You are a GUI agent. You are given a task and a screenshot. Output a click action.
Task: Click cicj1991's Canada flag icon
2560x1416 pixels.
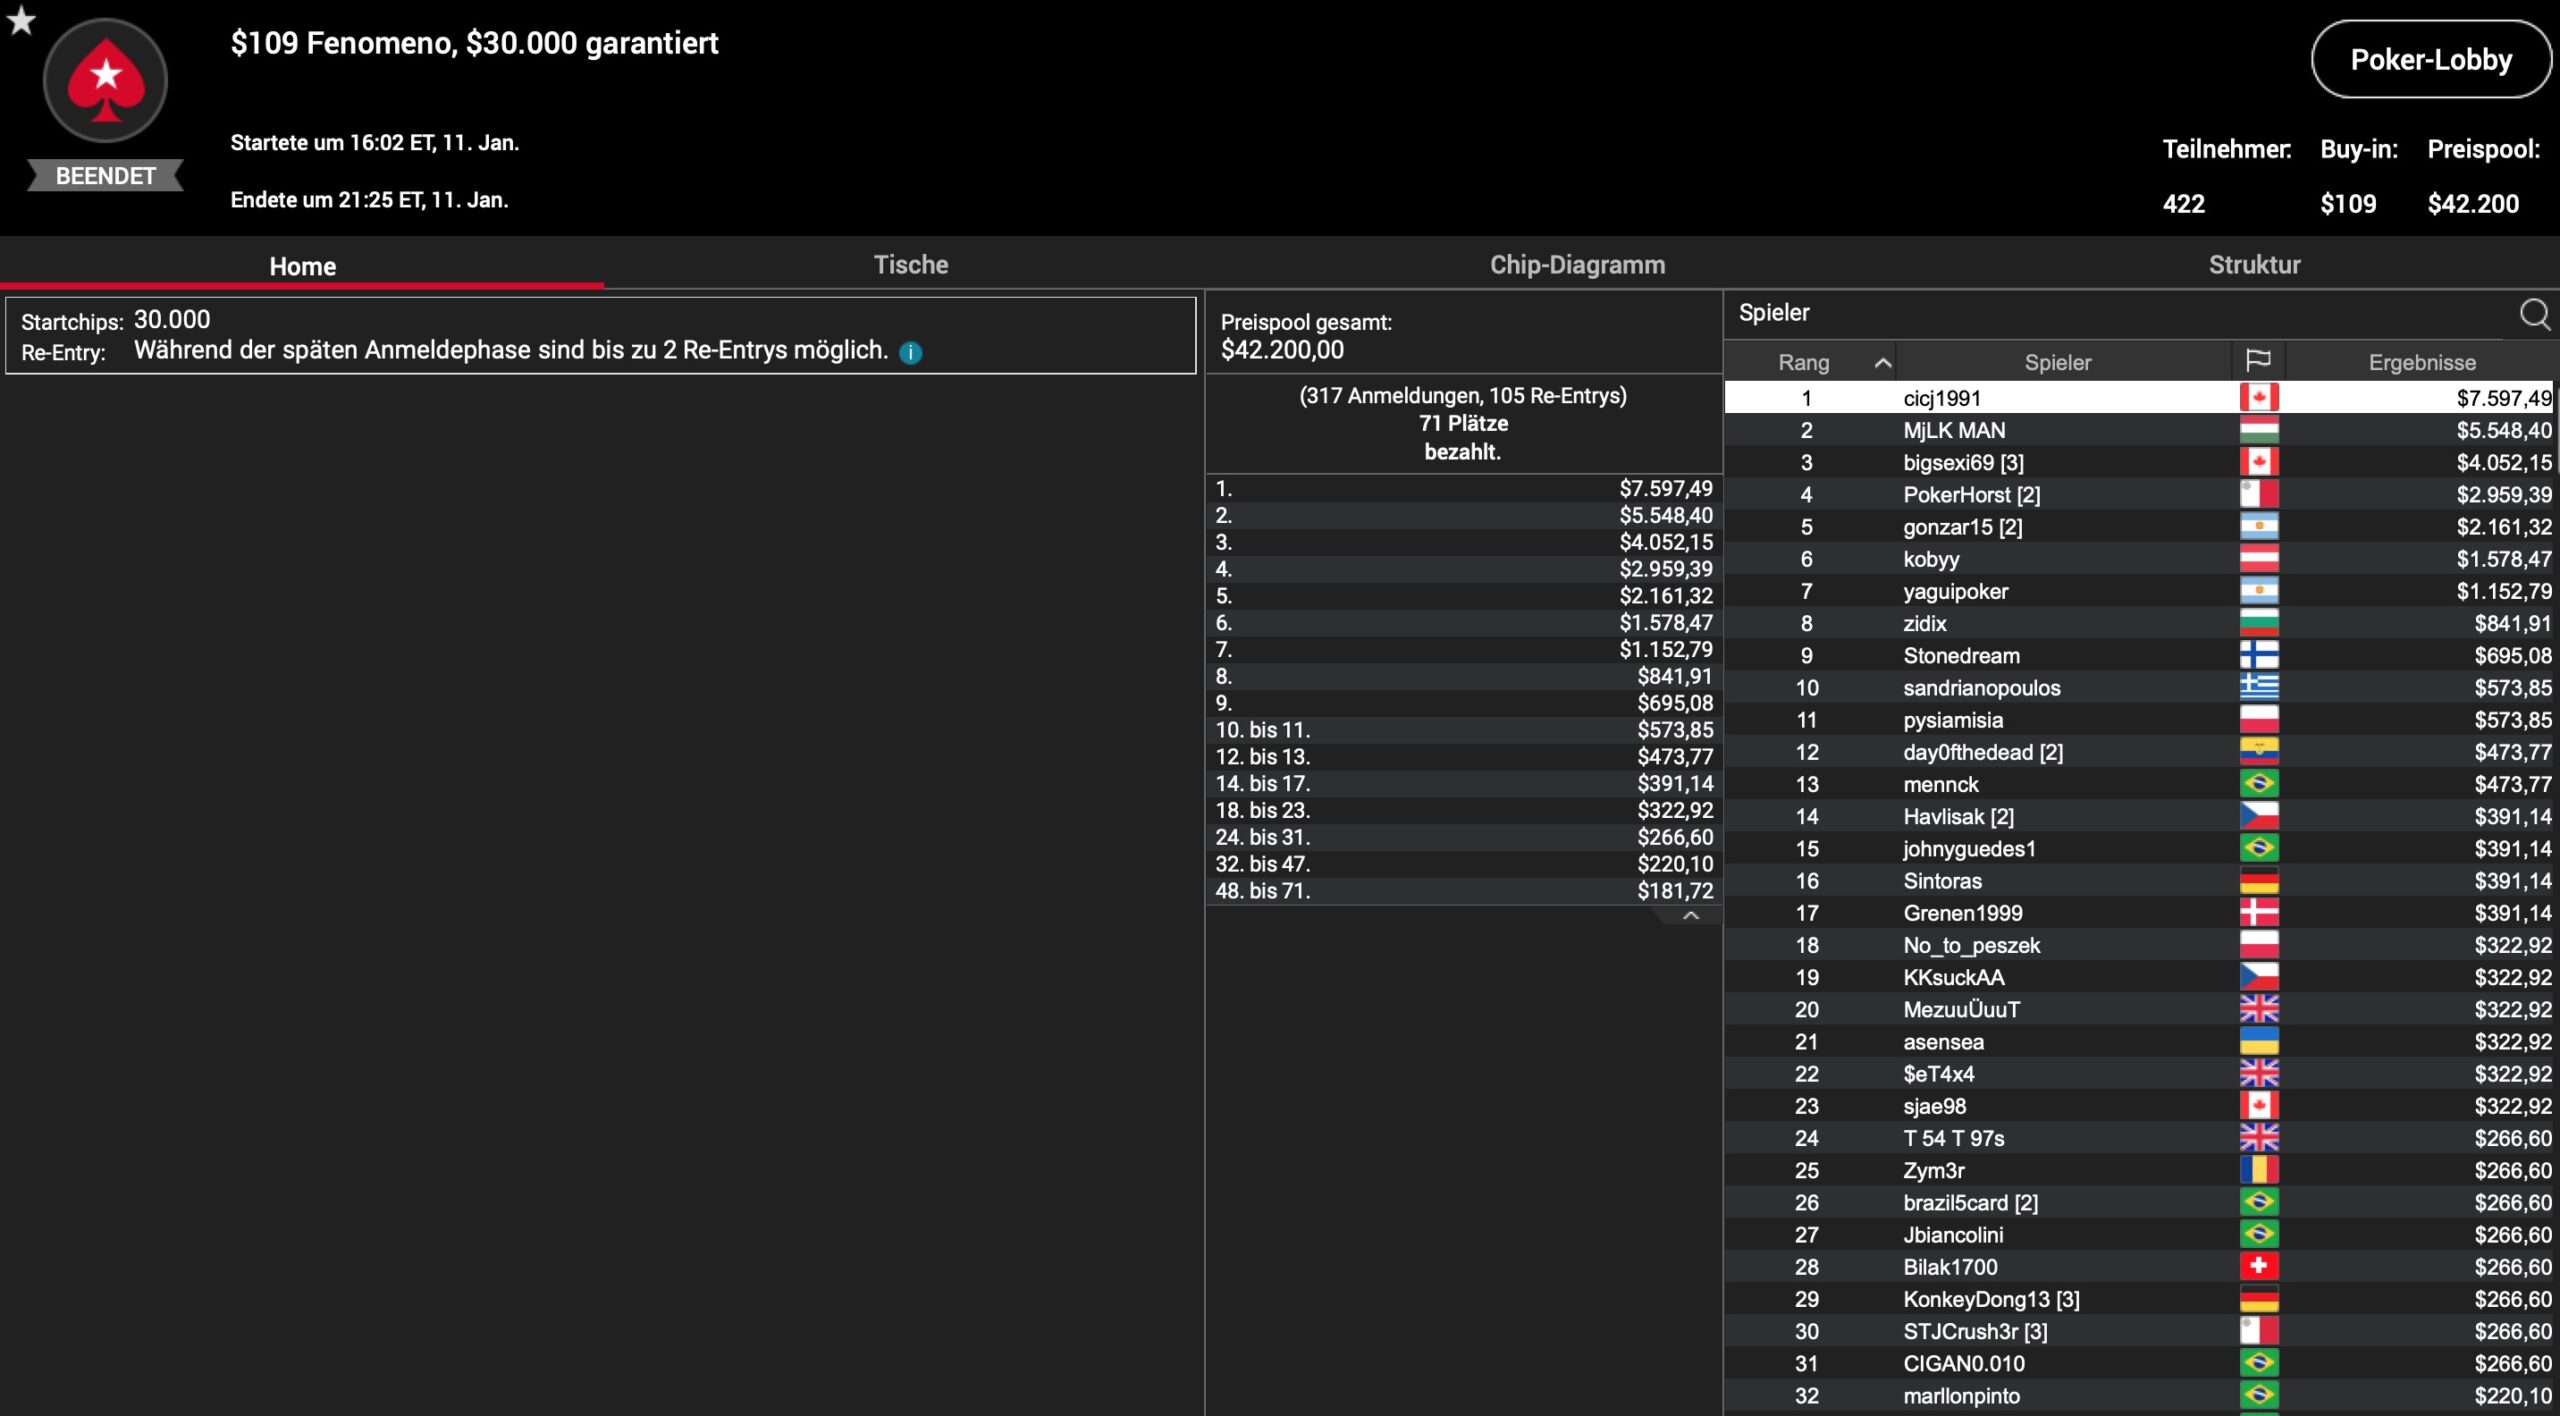click(x=2258, y=398)
